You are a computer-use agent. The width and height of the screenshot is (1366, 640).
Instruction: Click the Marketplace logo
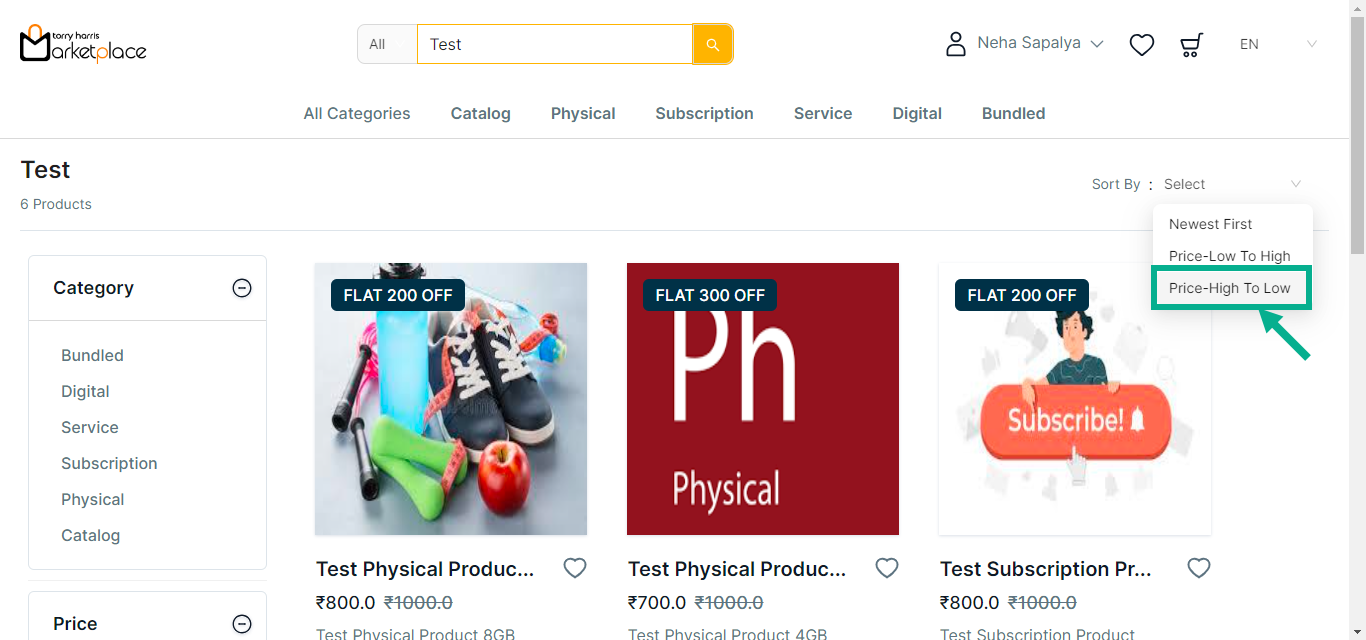coord(83,44)
